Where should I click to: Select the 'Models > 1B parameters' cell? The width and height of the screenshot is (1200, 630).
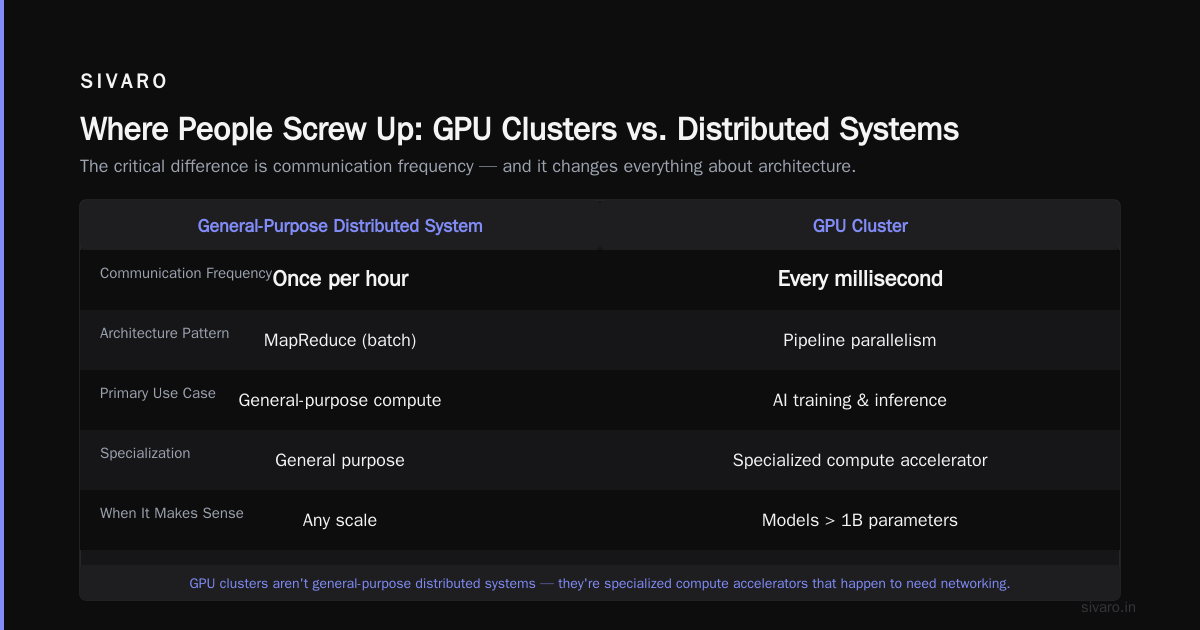pos(860,520)
